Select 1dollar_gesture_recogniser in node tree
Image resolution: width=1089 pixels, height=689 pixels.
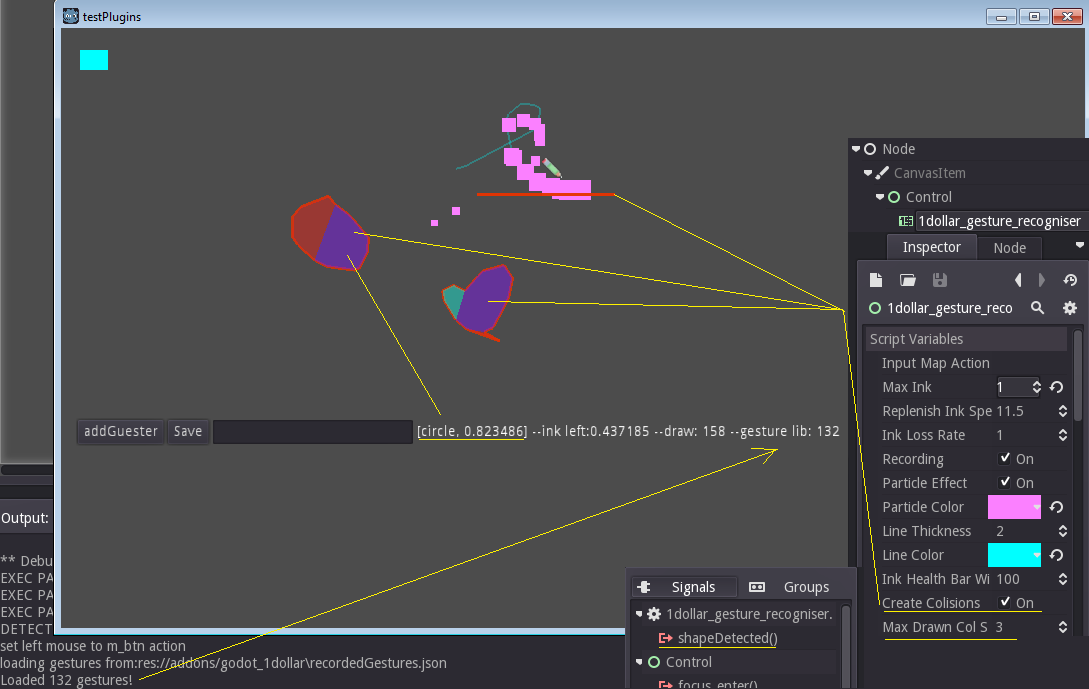999,221
